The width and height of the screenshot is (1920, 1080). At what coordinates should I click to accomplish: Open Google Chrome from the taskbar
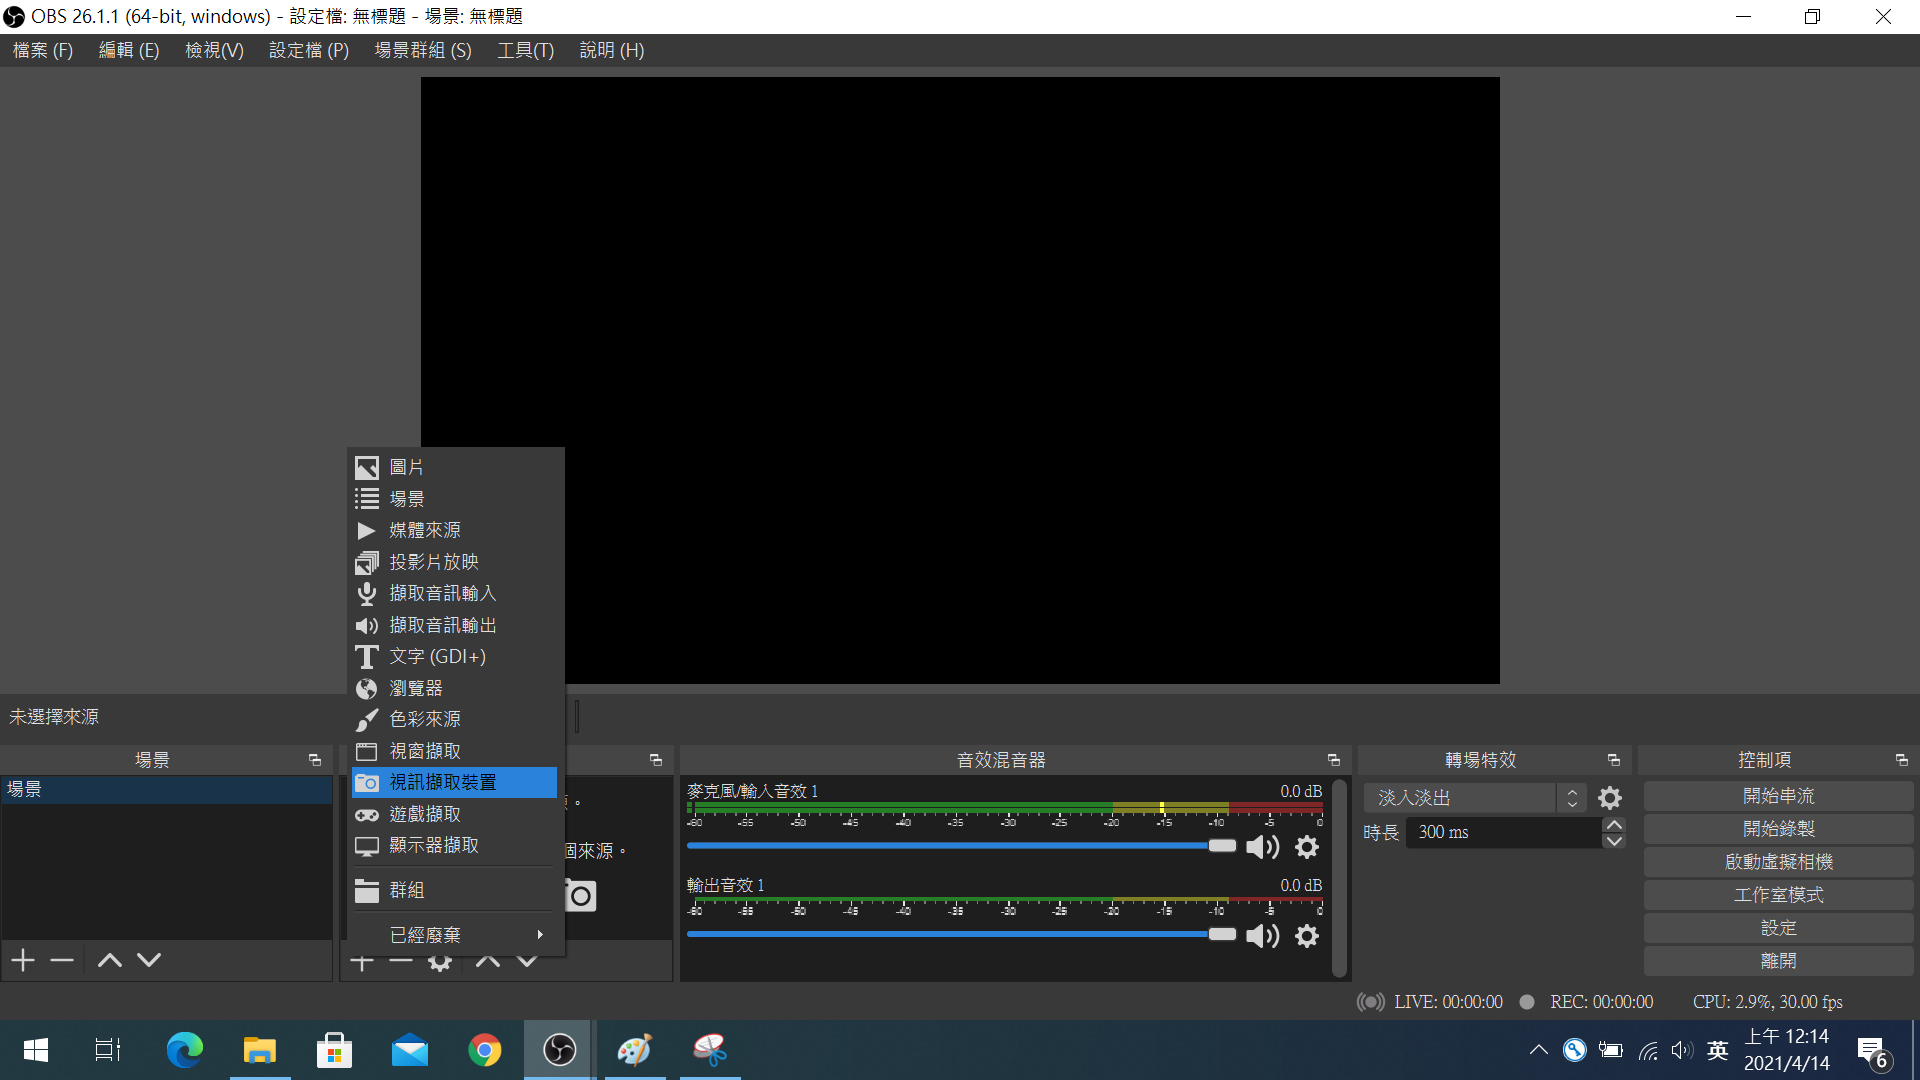pyautogui.click(x=485, y=1050)
